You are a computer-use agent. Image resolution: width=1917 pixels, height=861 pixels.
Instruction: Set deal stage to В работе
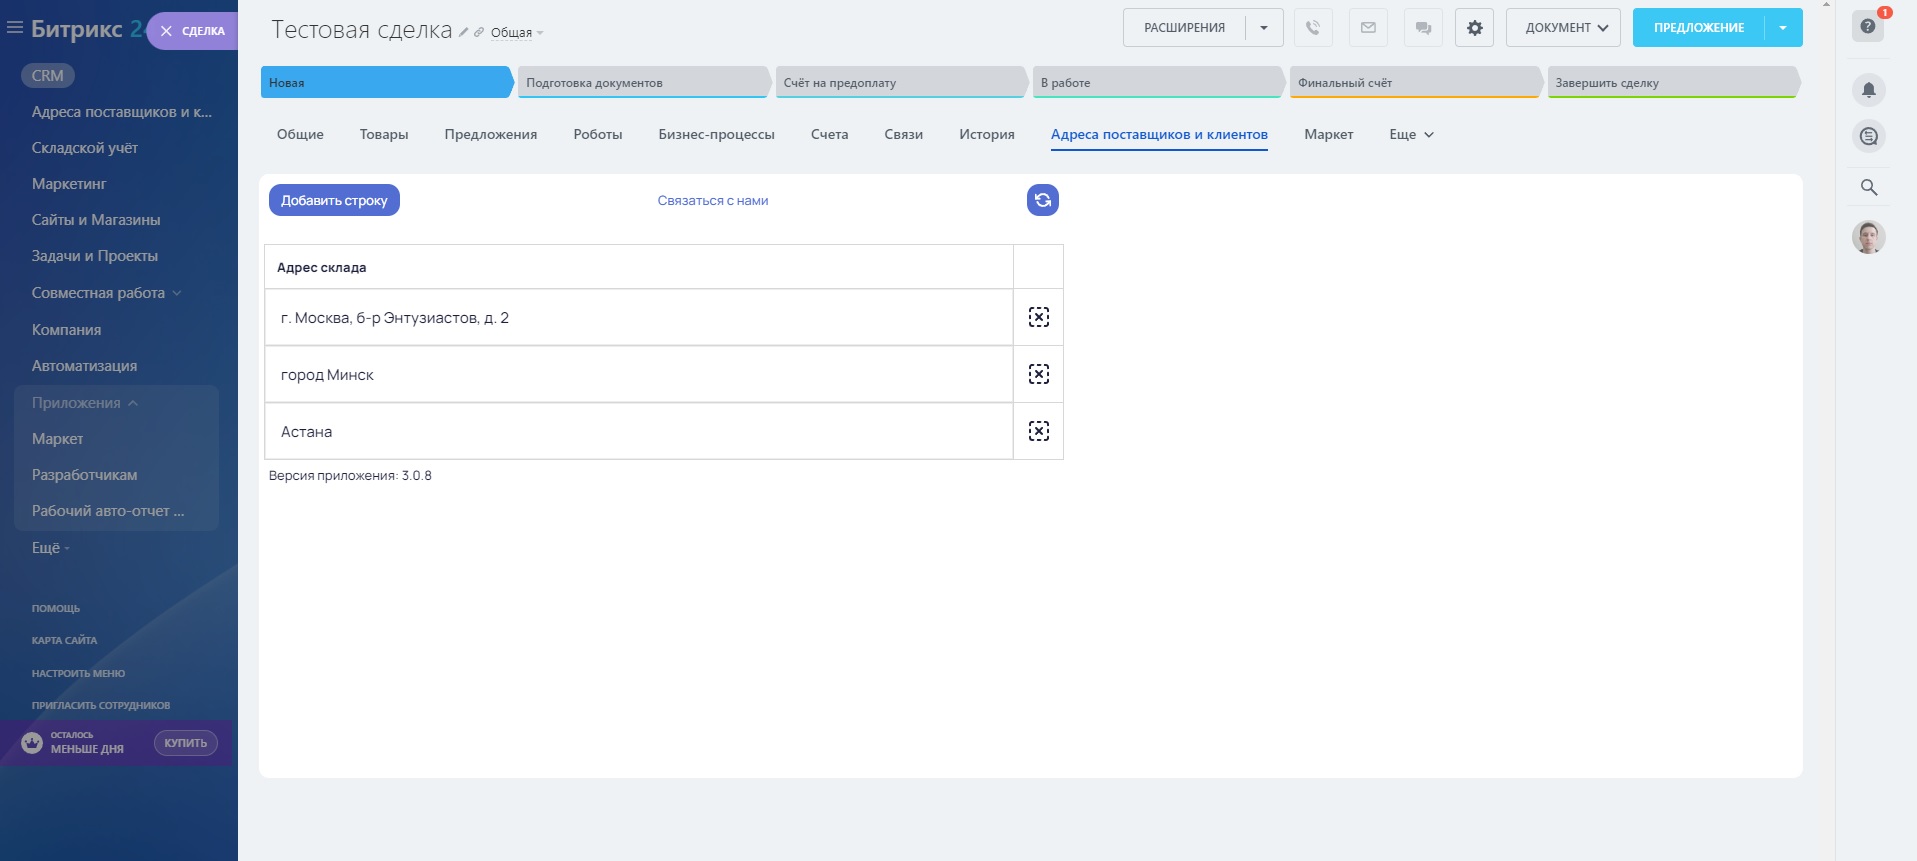pos(1157,83)
